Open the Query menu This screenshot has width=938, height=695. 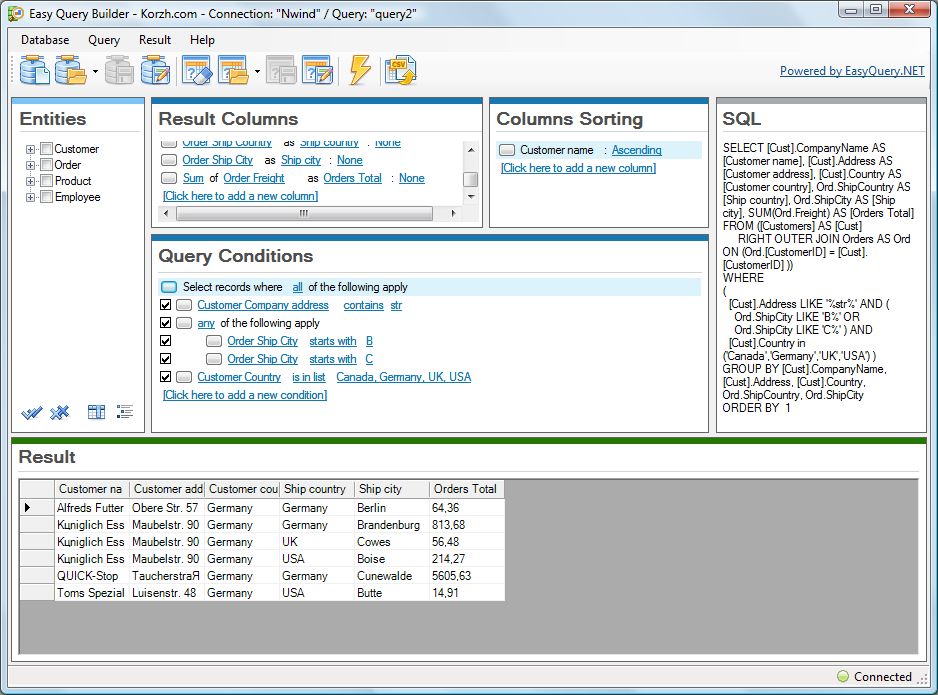click(x=104, y=40)
